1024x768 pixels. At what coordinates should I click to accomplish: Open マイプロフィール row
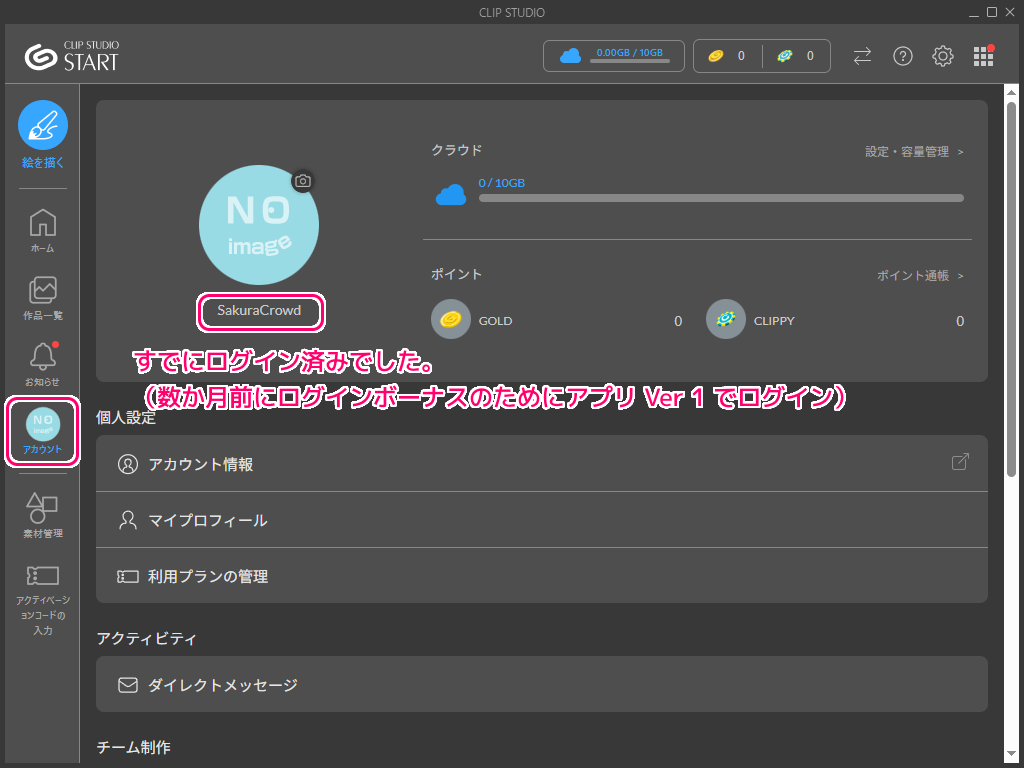coord(541,520)
